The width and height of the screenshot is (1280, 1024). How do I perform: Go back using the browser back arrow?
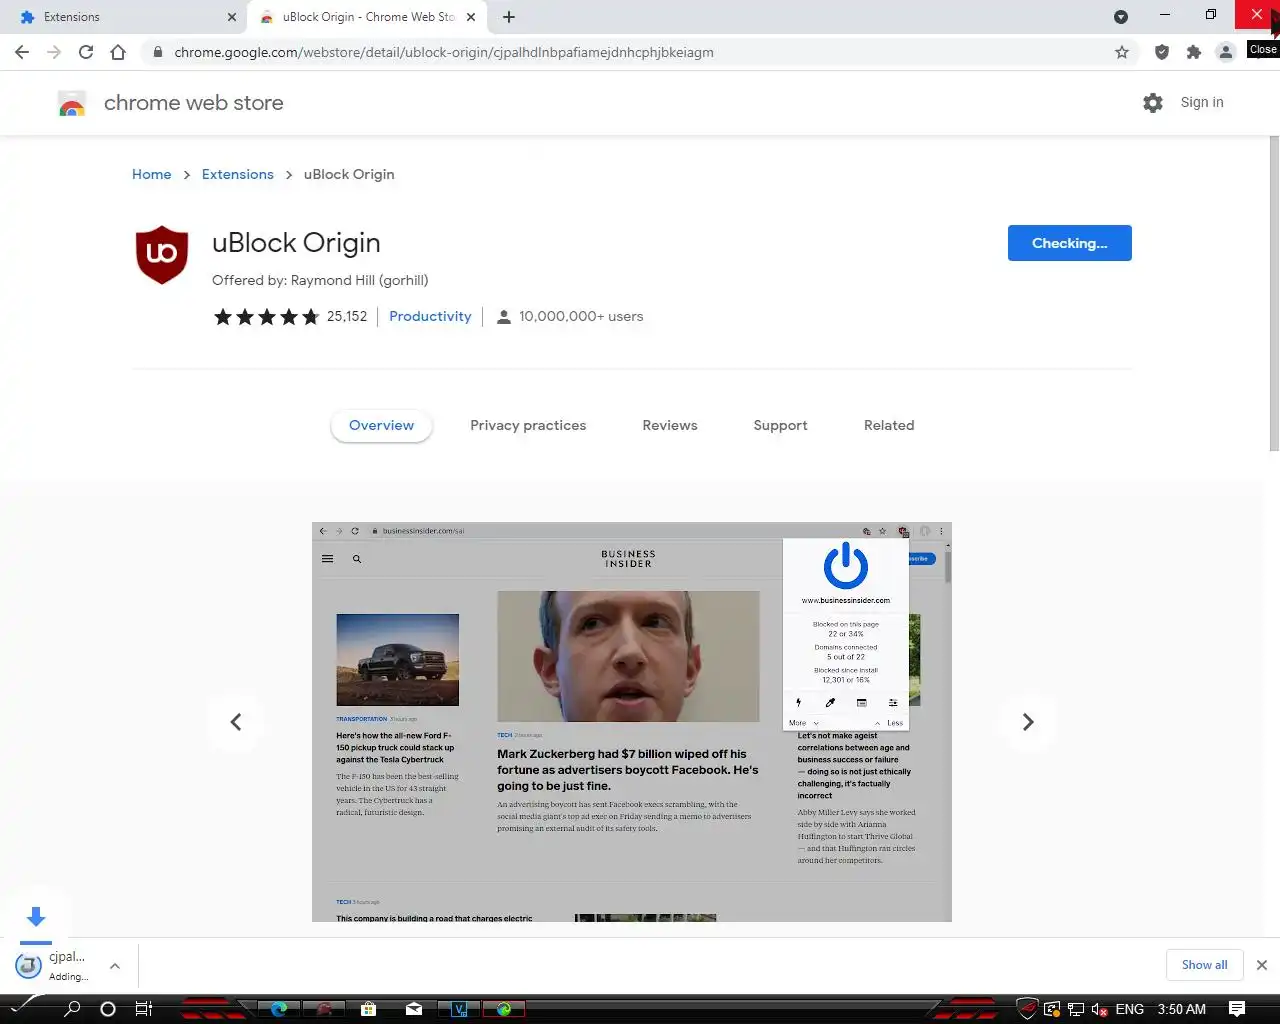(x=22, y=52)
